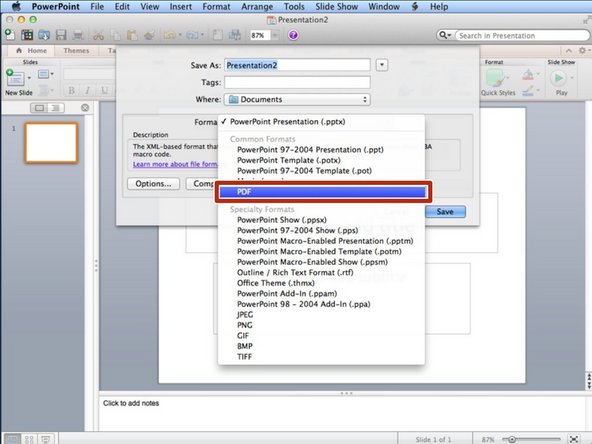The width and height of the screenshot is (592, 444).
Task: Show outline tab in side pane
Action: (x=56, y=108)
